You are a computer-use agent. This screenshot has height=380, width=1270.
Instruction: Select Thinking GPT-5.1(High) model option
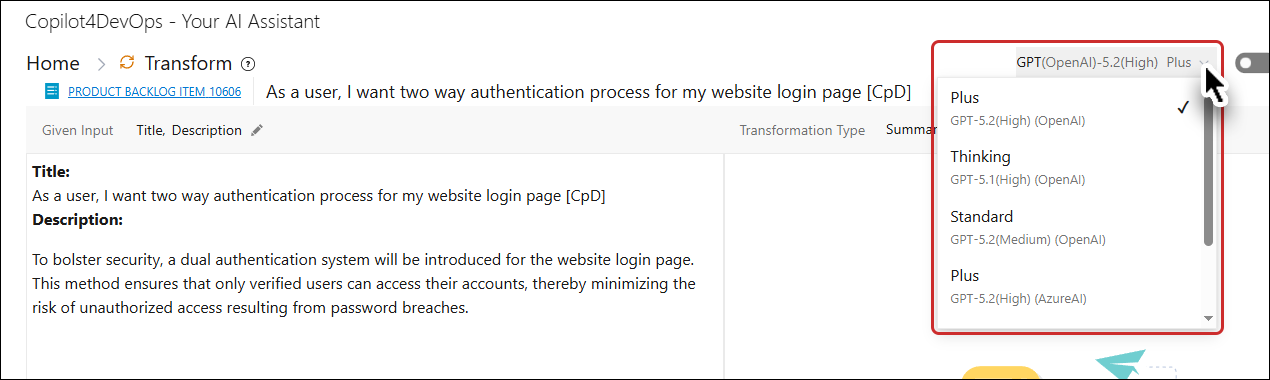(1068, 167)
